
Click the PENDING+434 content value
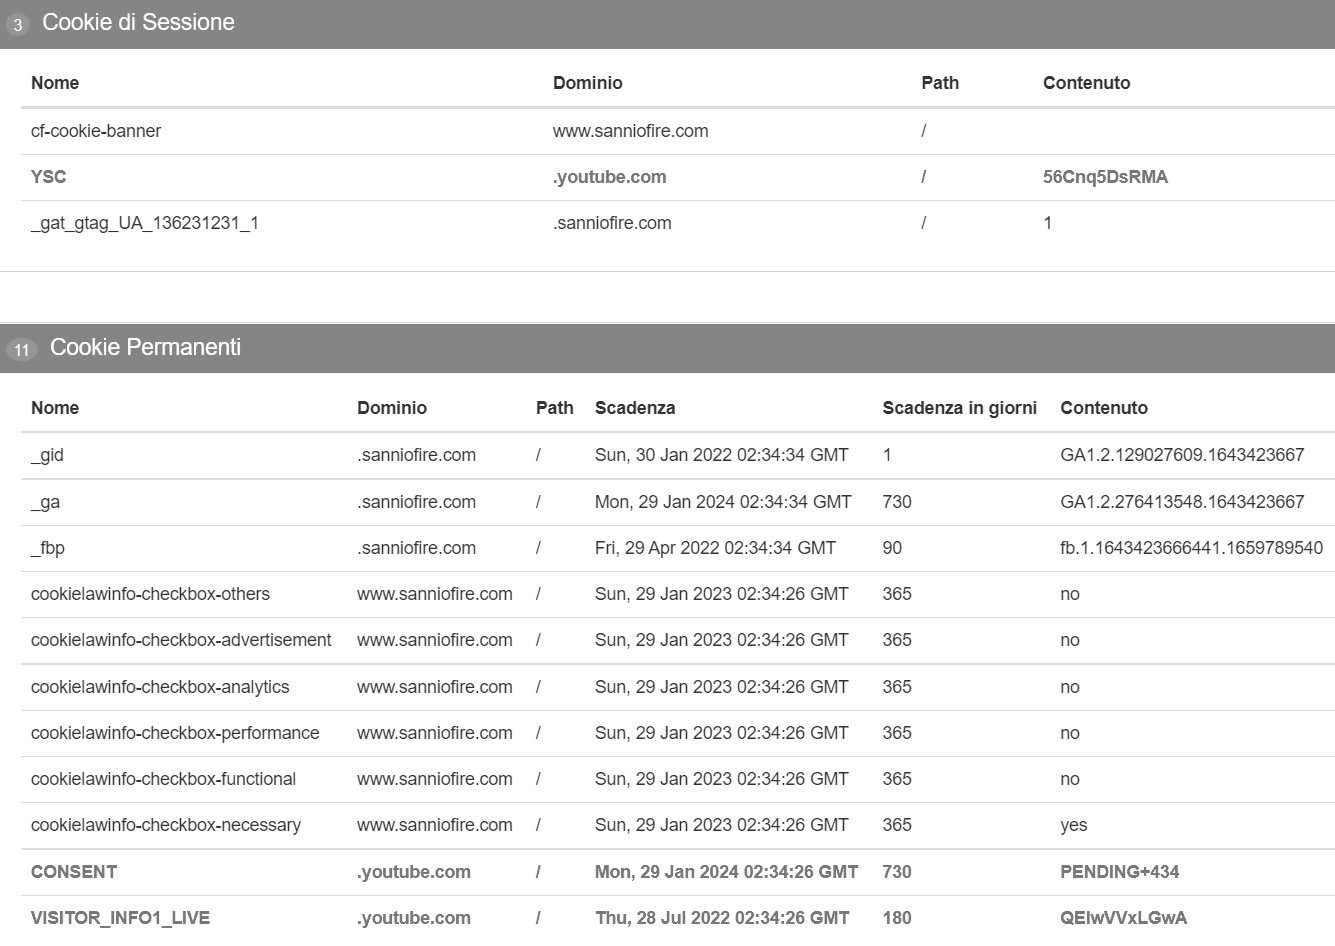pos(1119,872)
